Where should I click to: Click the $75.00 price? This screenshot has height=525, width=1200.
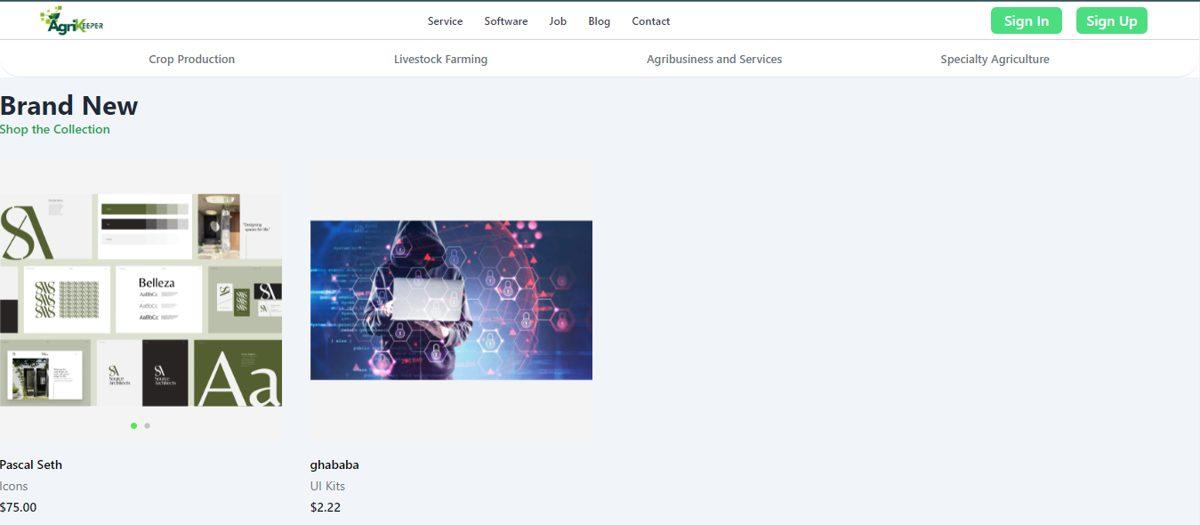[x=18, y=507]
